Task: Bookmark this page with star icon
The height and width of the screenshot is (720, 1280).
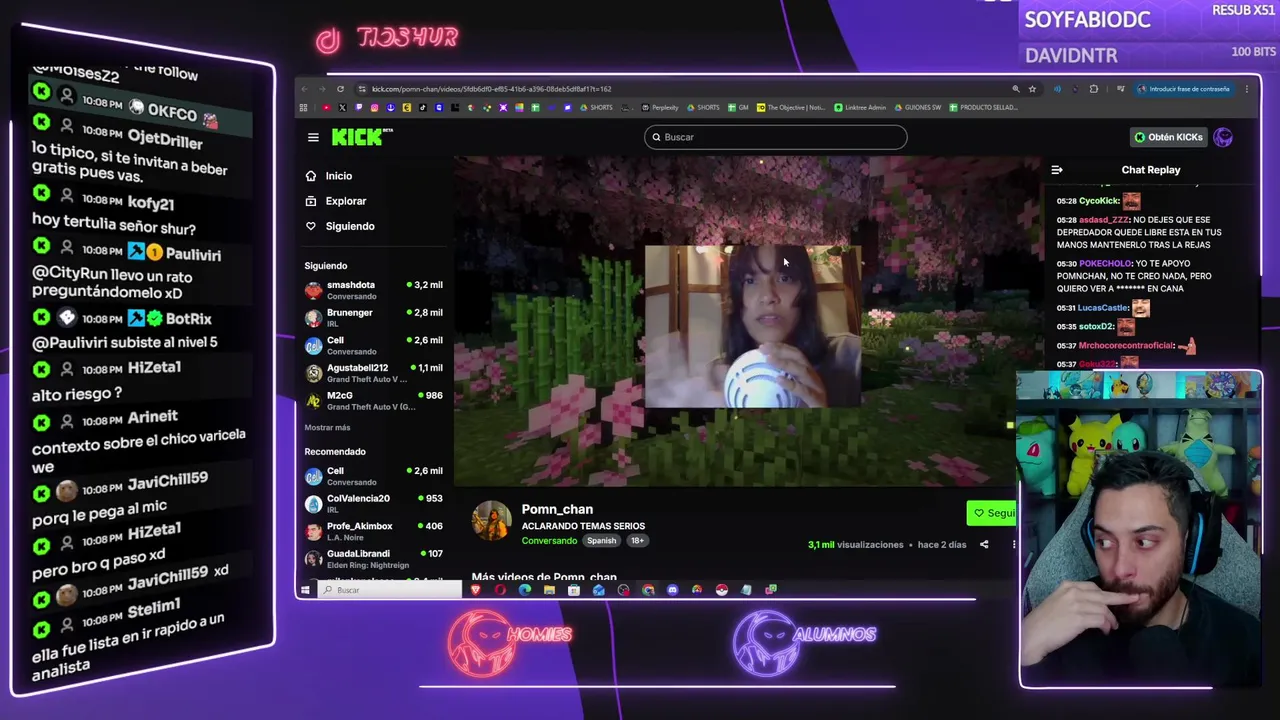Action: (1032, 89)
